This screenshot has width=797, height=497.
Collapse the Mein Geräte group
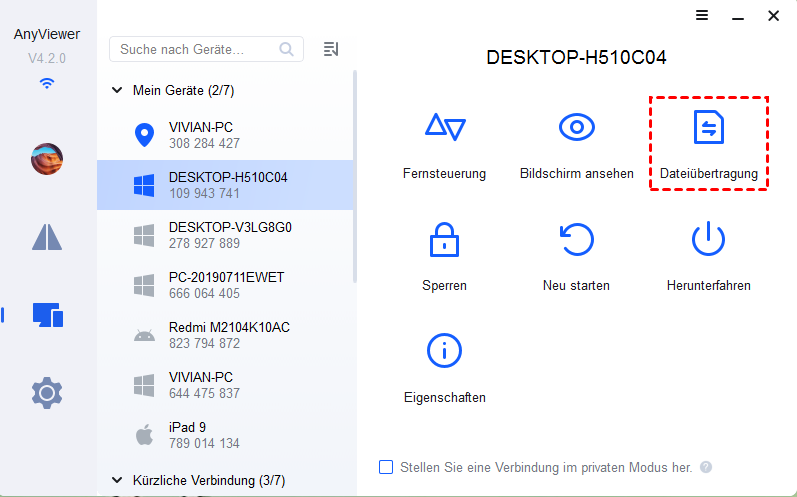[x=117, y=90]
